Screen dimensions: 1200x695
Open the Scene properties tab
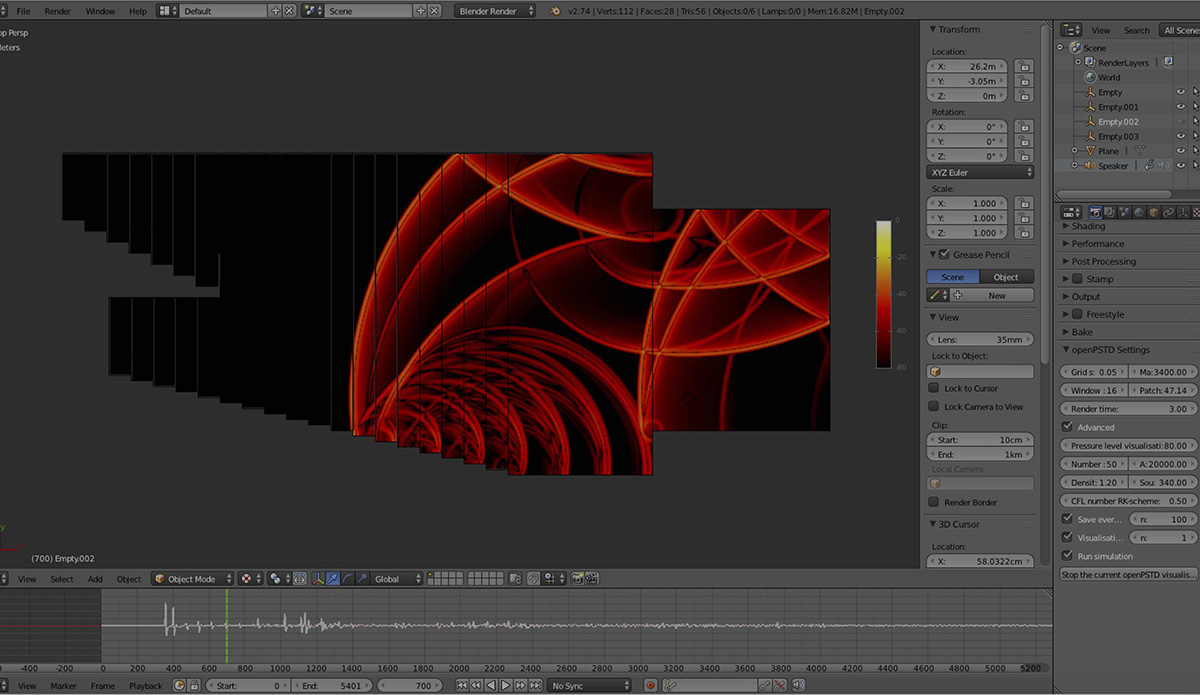tap(1124, 212)
